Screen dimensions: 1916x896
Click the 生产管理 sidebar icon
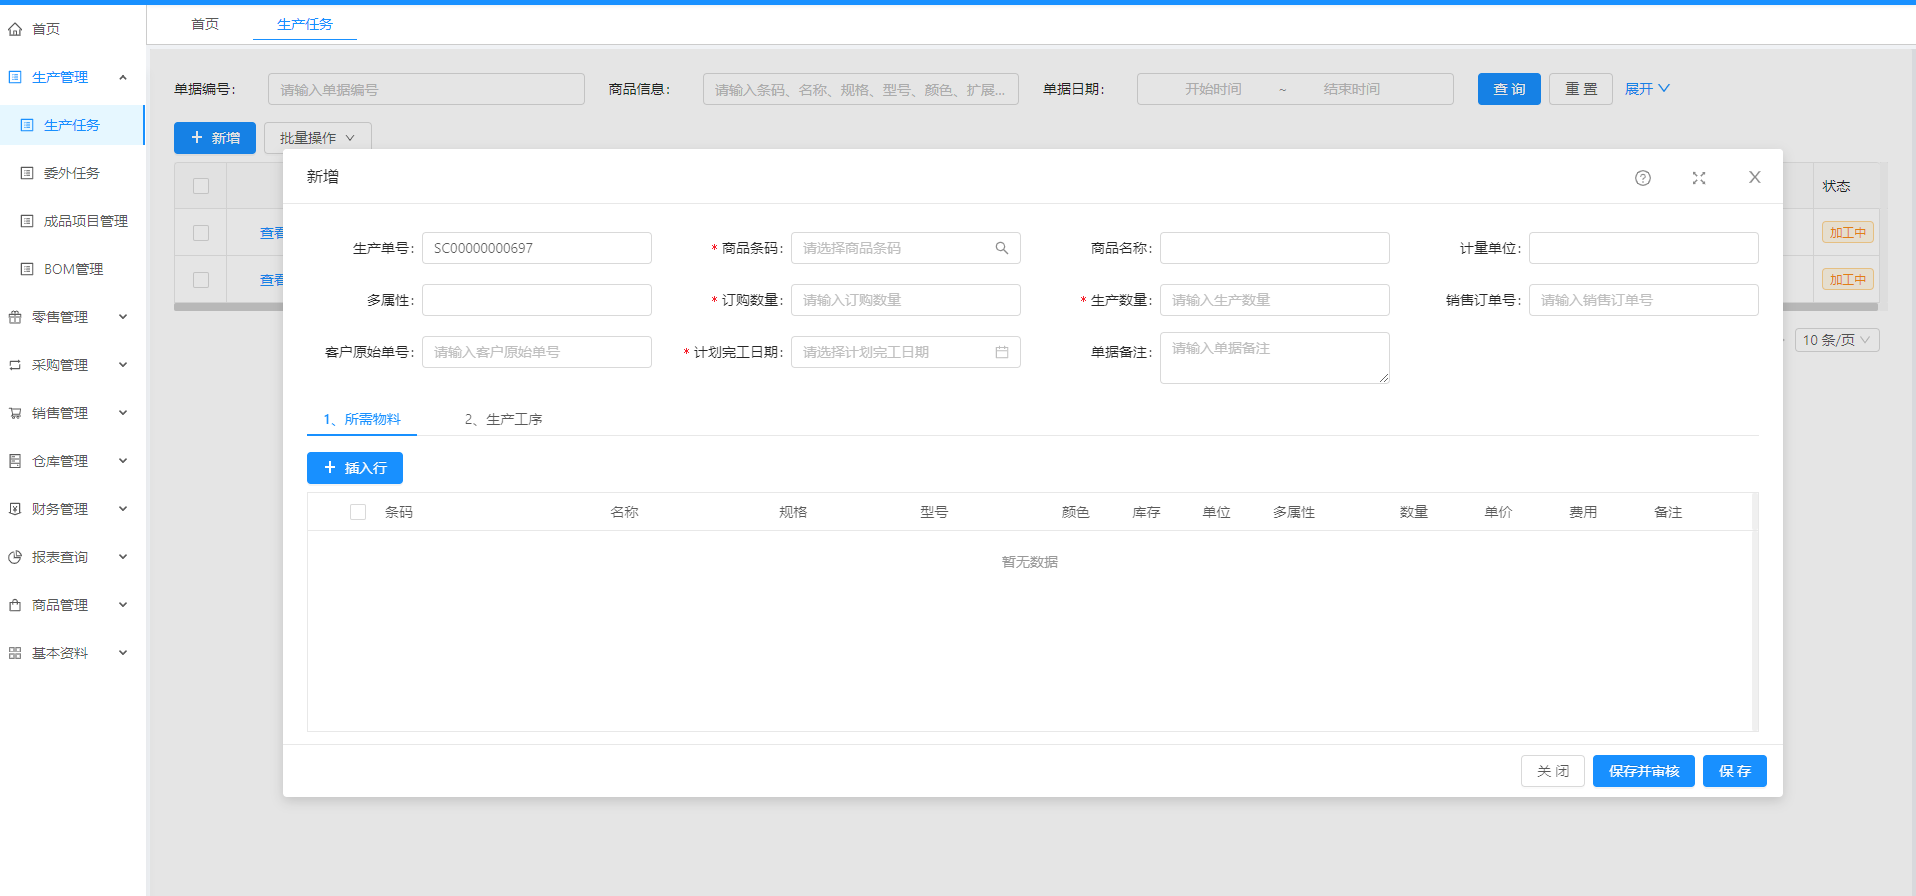(15, 77)
